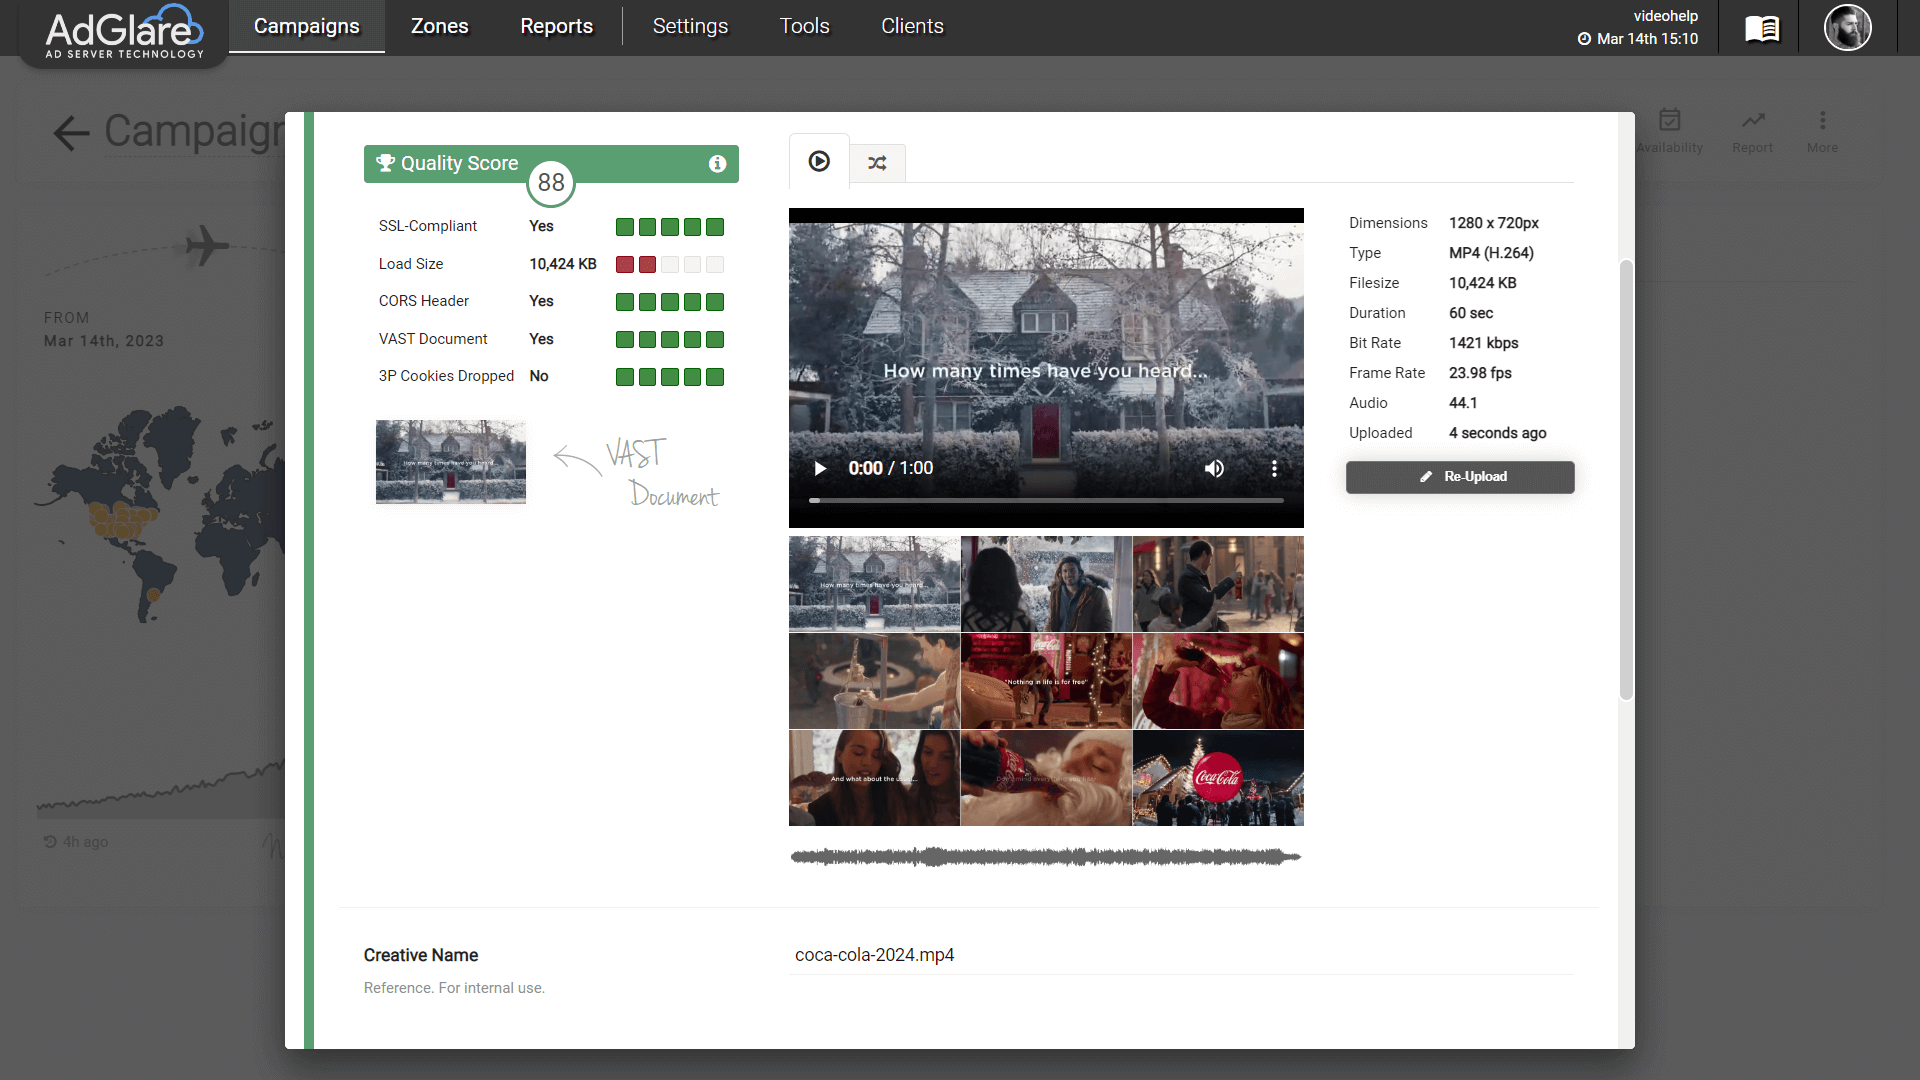The image size is (1920, 1080).
Task: Open the documentation book icon
Action: click(x=1762, y=28)
